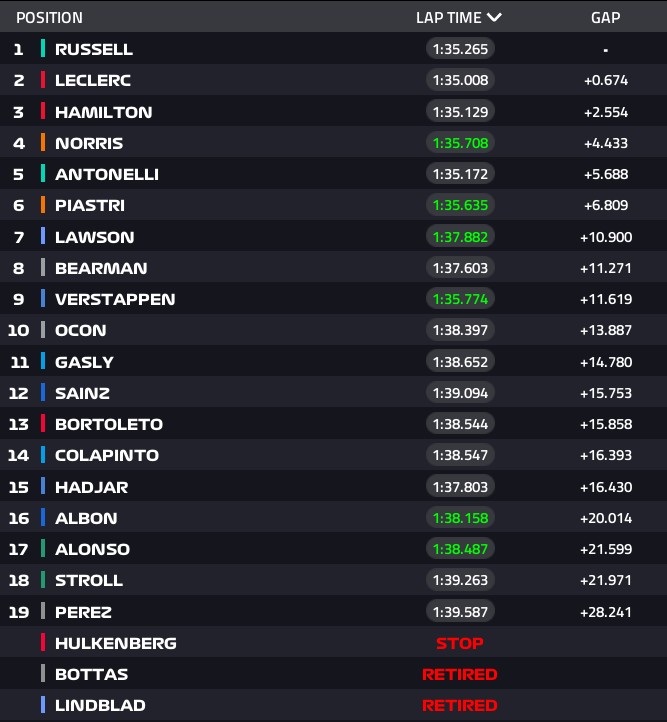Click Hulkenberg's red team color marker
This screenshot has height=722, width=667.
(x=43, y=643)
